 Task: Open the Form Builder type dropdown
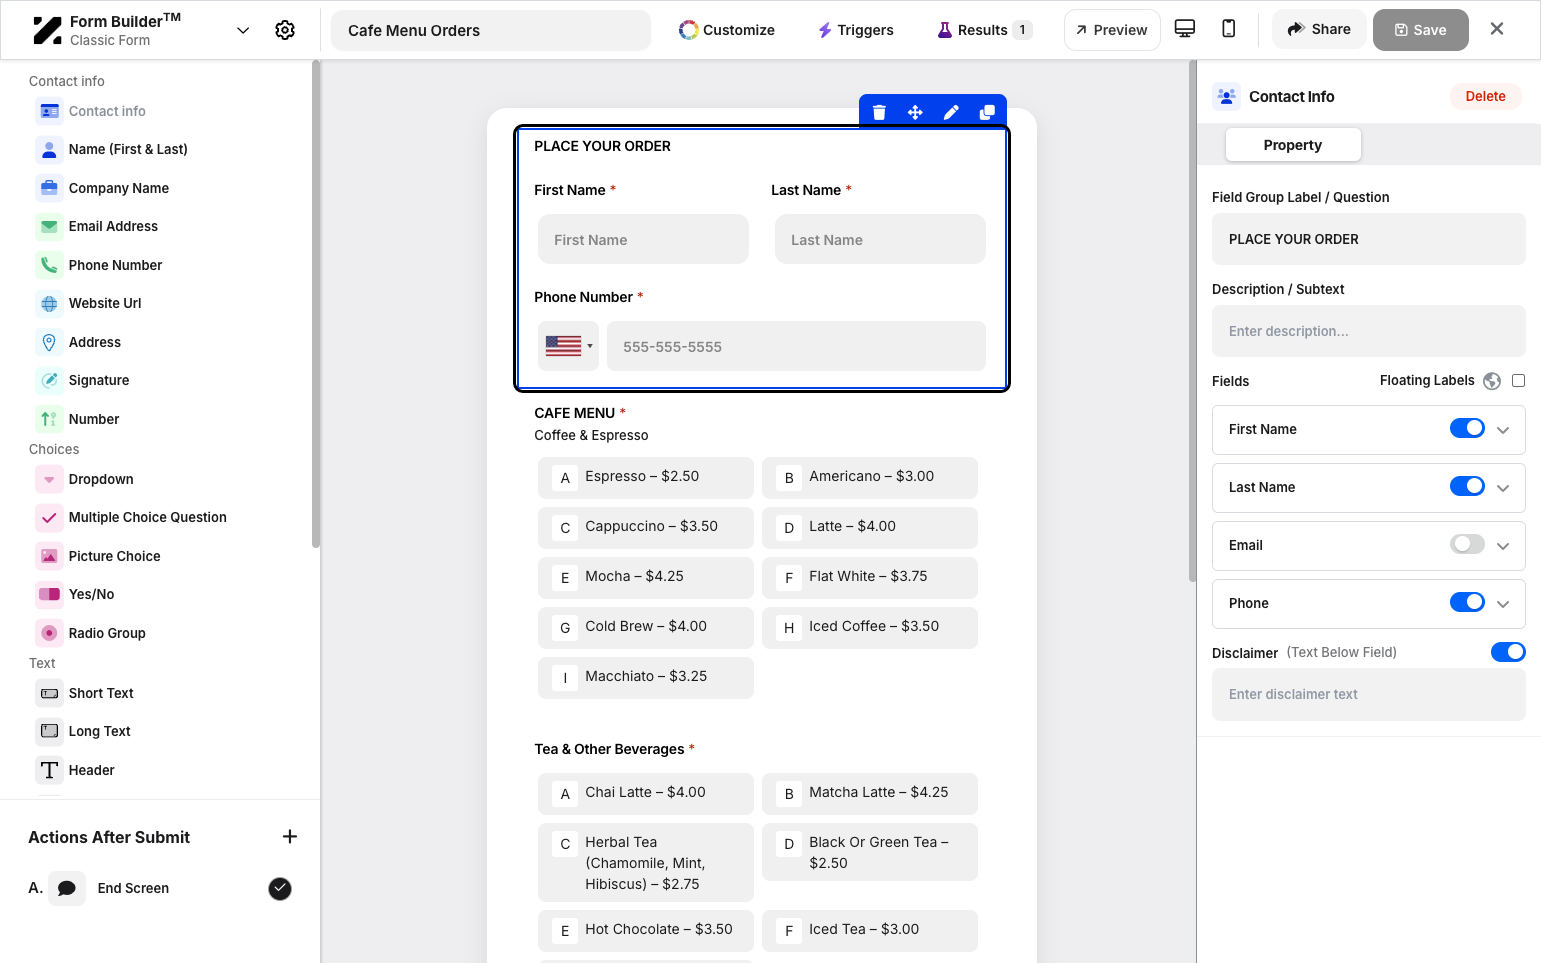coord(242,30)
